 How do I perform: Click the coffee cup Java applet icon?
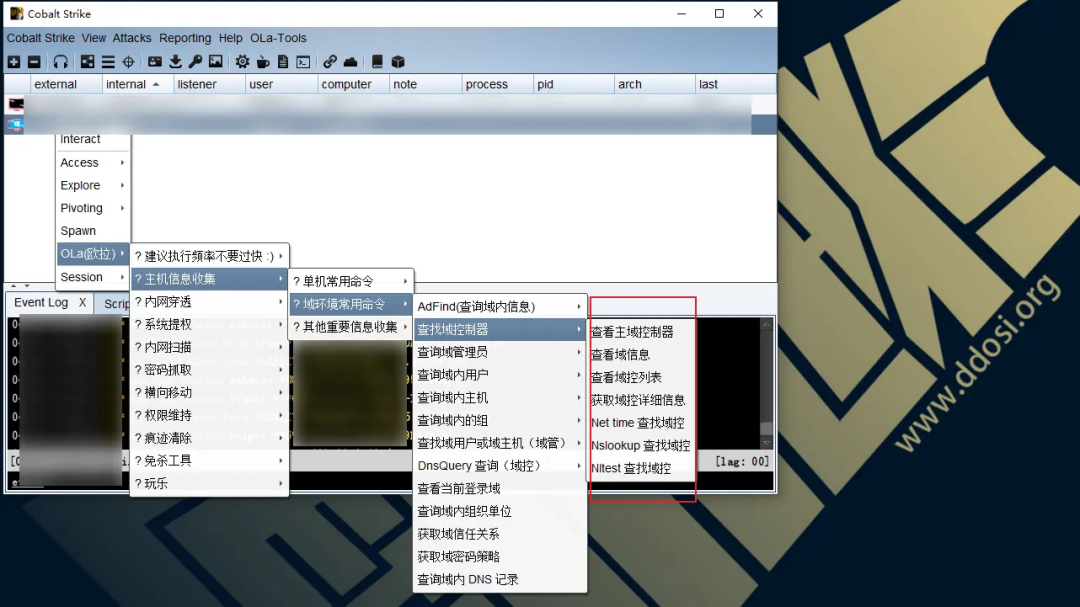click(263, 62)
